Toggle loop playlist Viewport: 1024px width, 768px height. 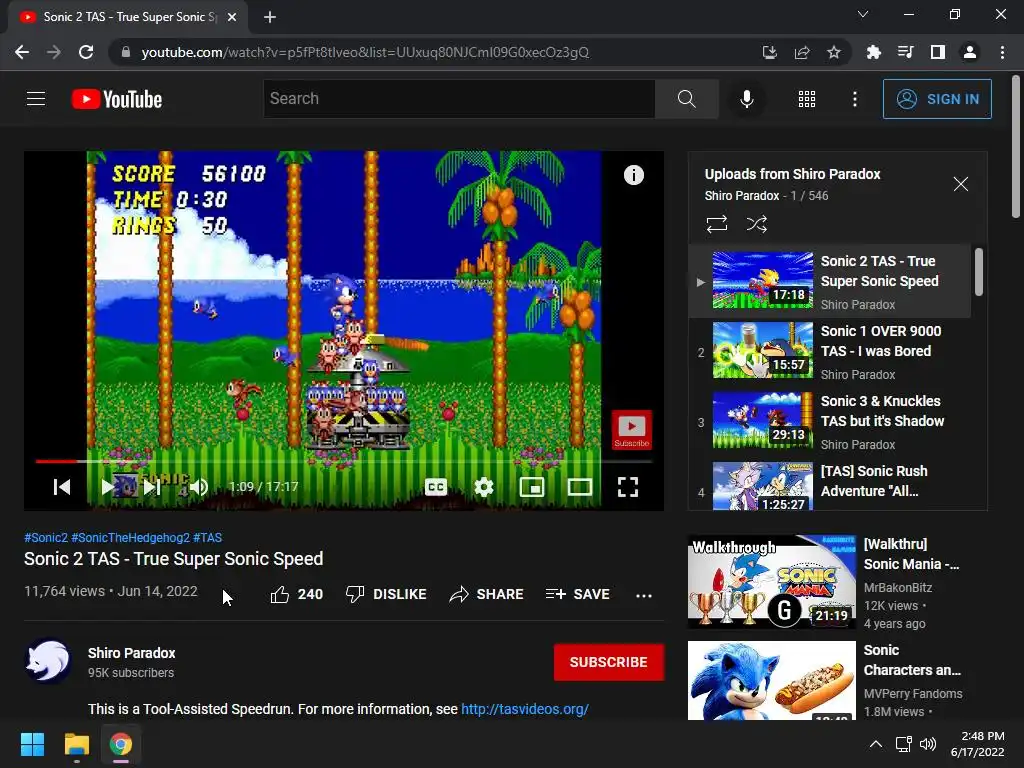pos(716,224)
